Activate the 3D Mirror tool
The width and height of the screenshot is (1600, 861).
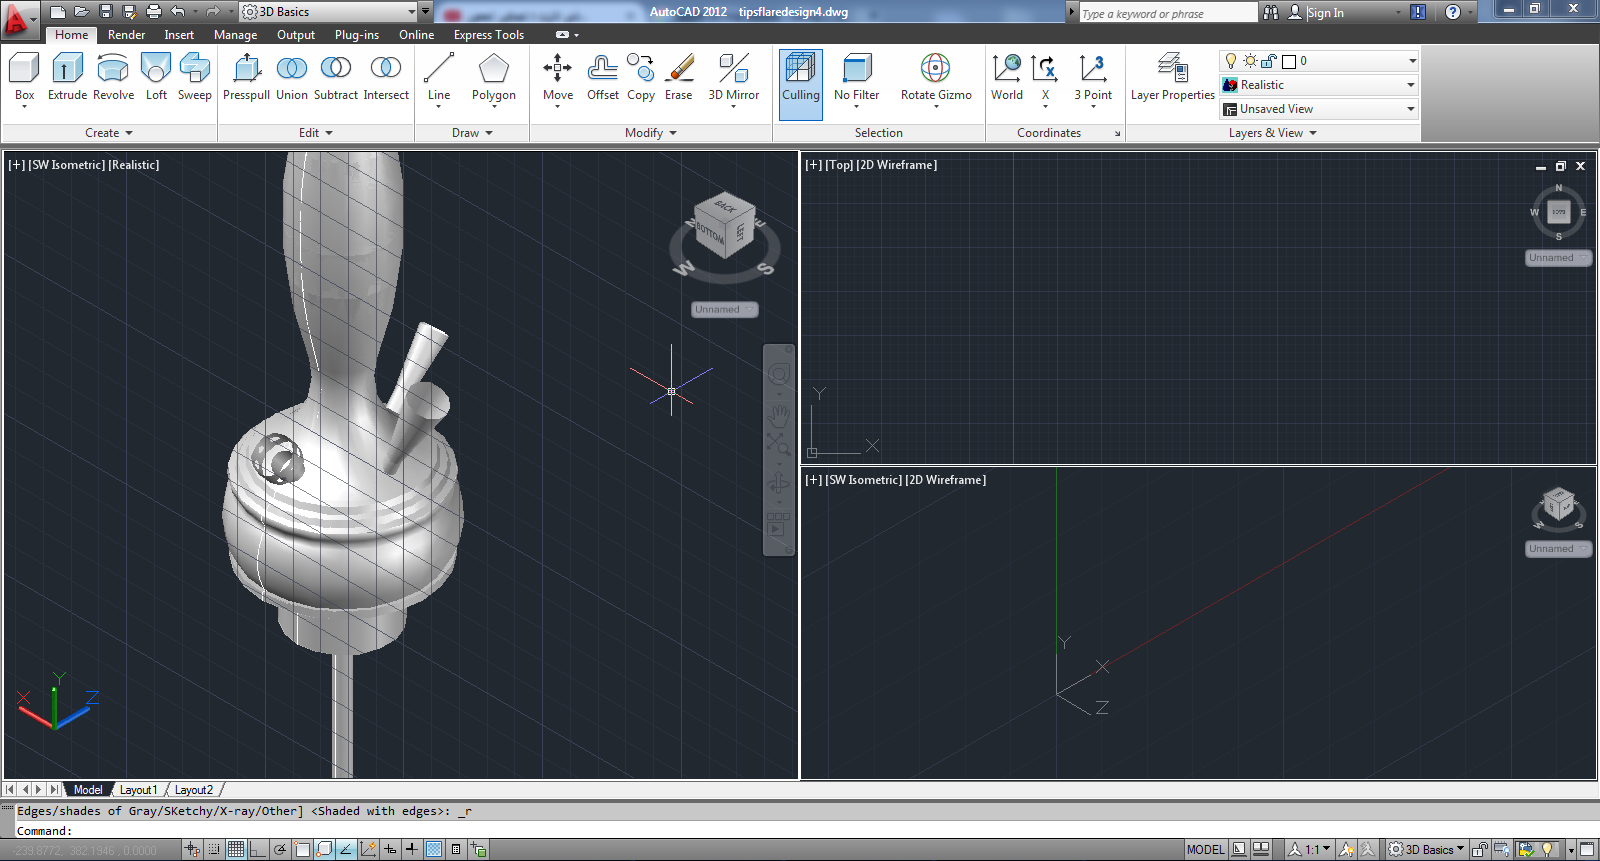[734, 78]
